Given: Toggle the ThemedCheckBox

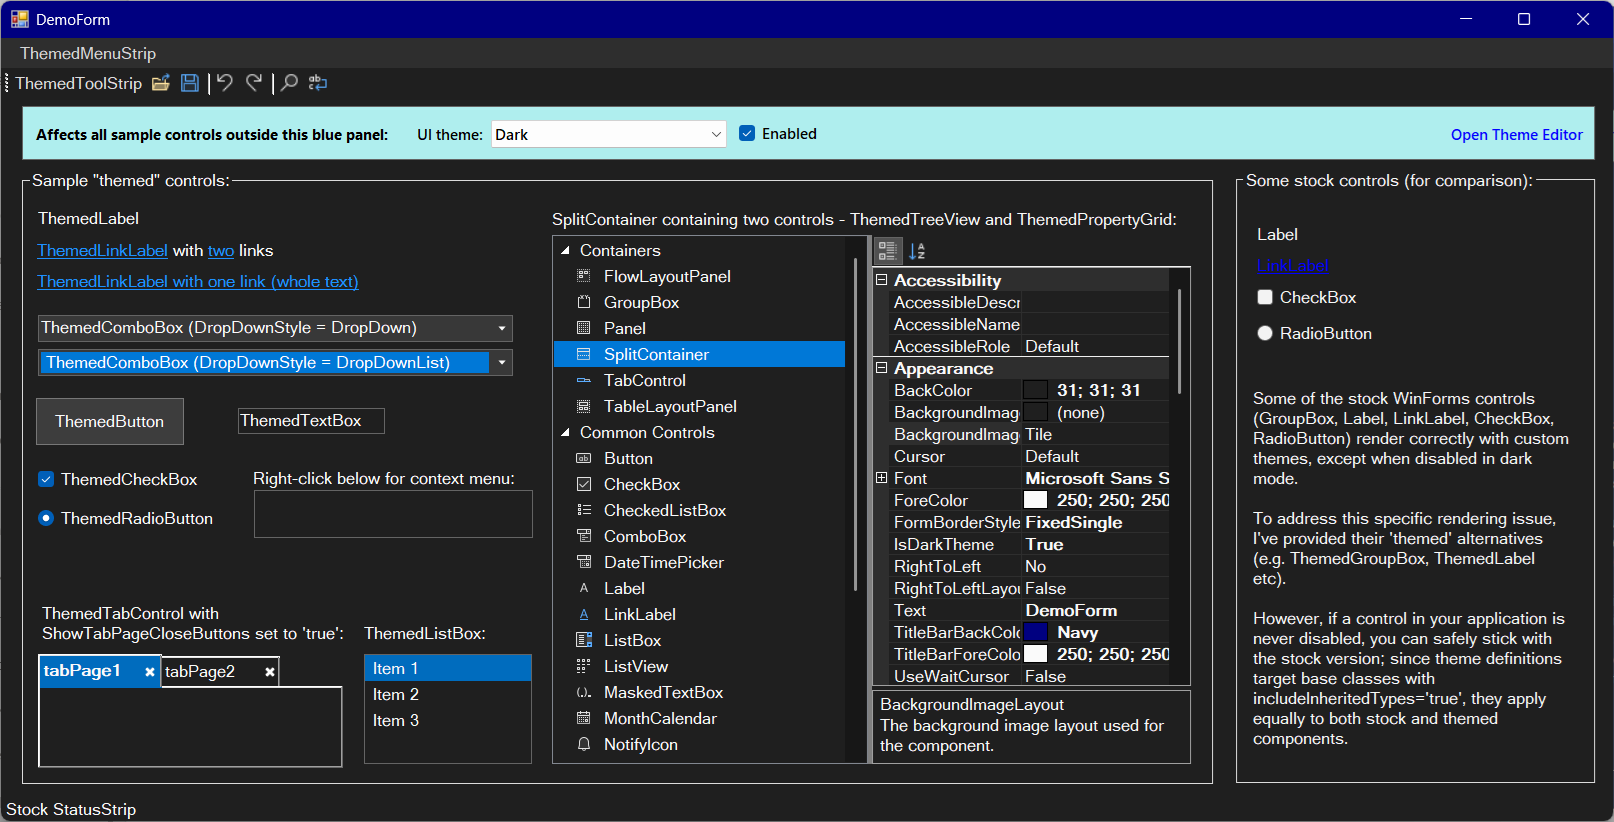Looking at the screenshot, I should [x=46, y=479].
